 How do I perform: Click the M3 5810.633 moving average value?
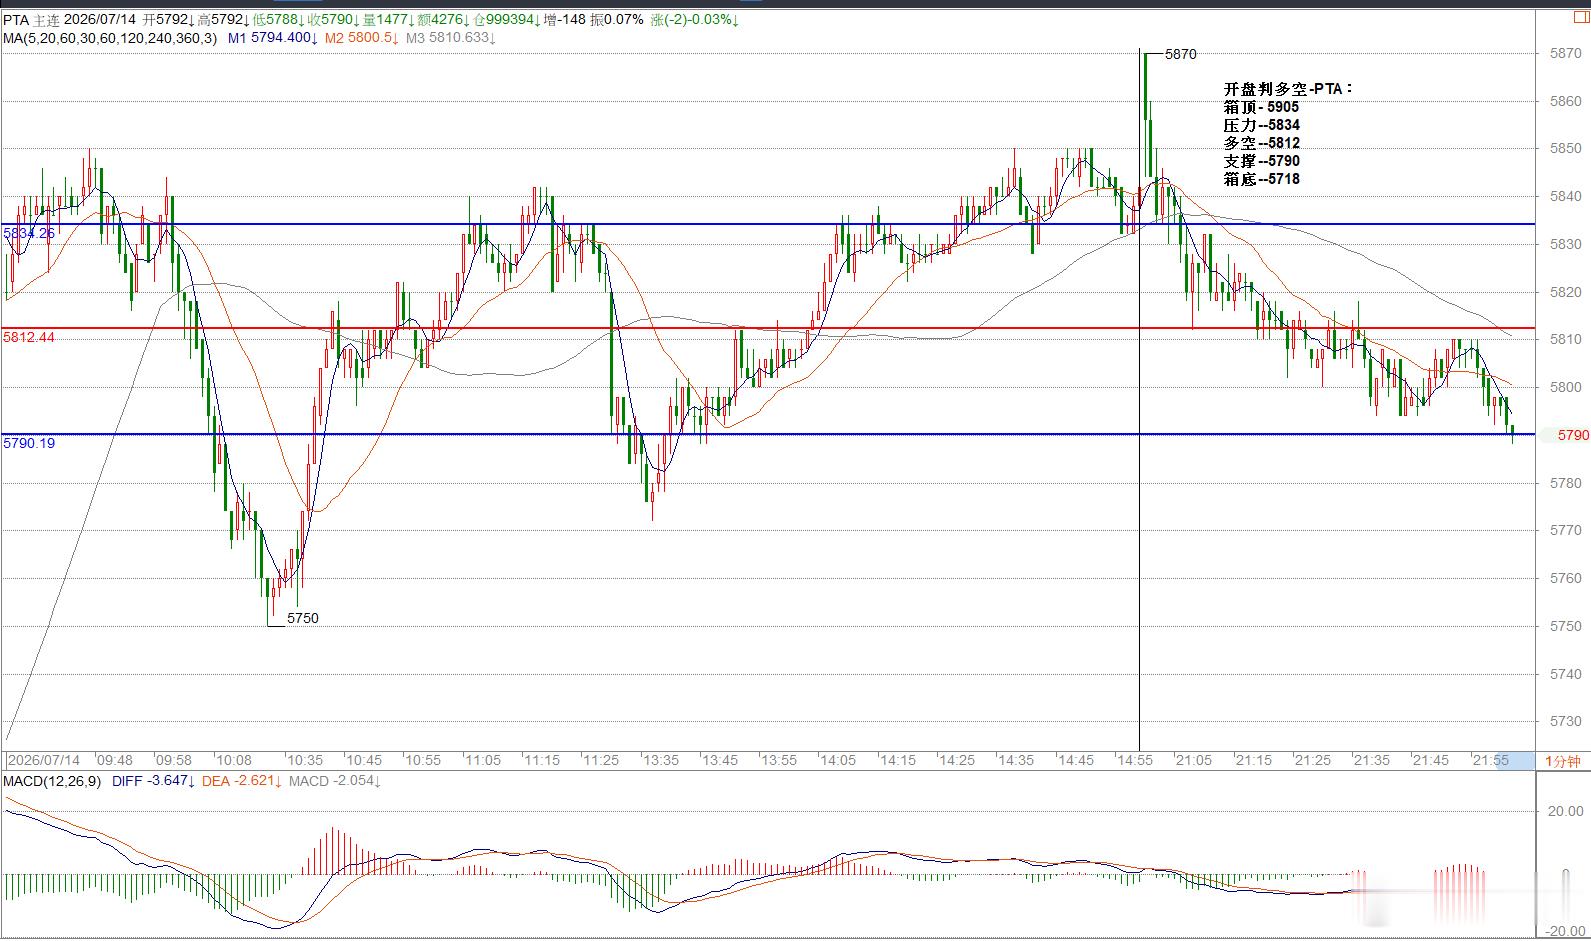[x=451, y=38]
